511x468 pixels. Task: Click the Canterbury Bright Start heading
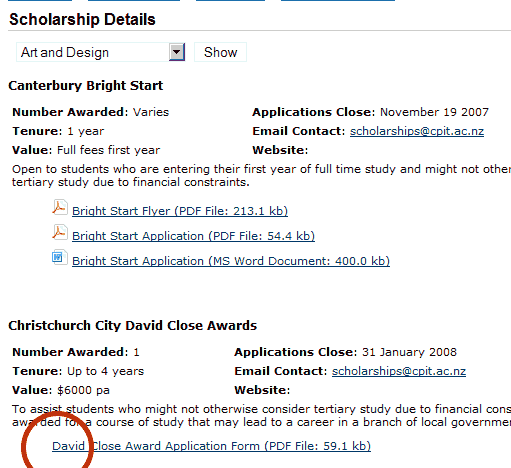tap(86, 86)
